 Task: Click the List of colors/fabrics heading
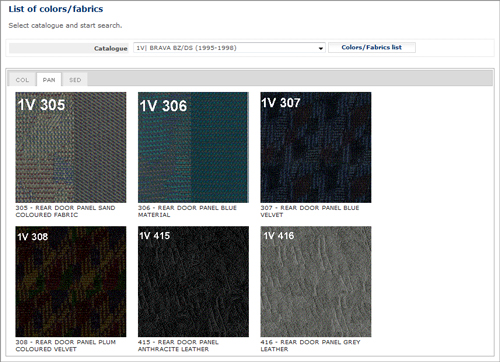(56, 9)
